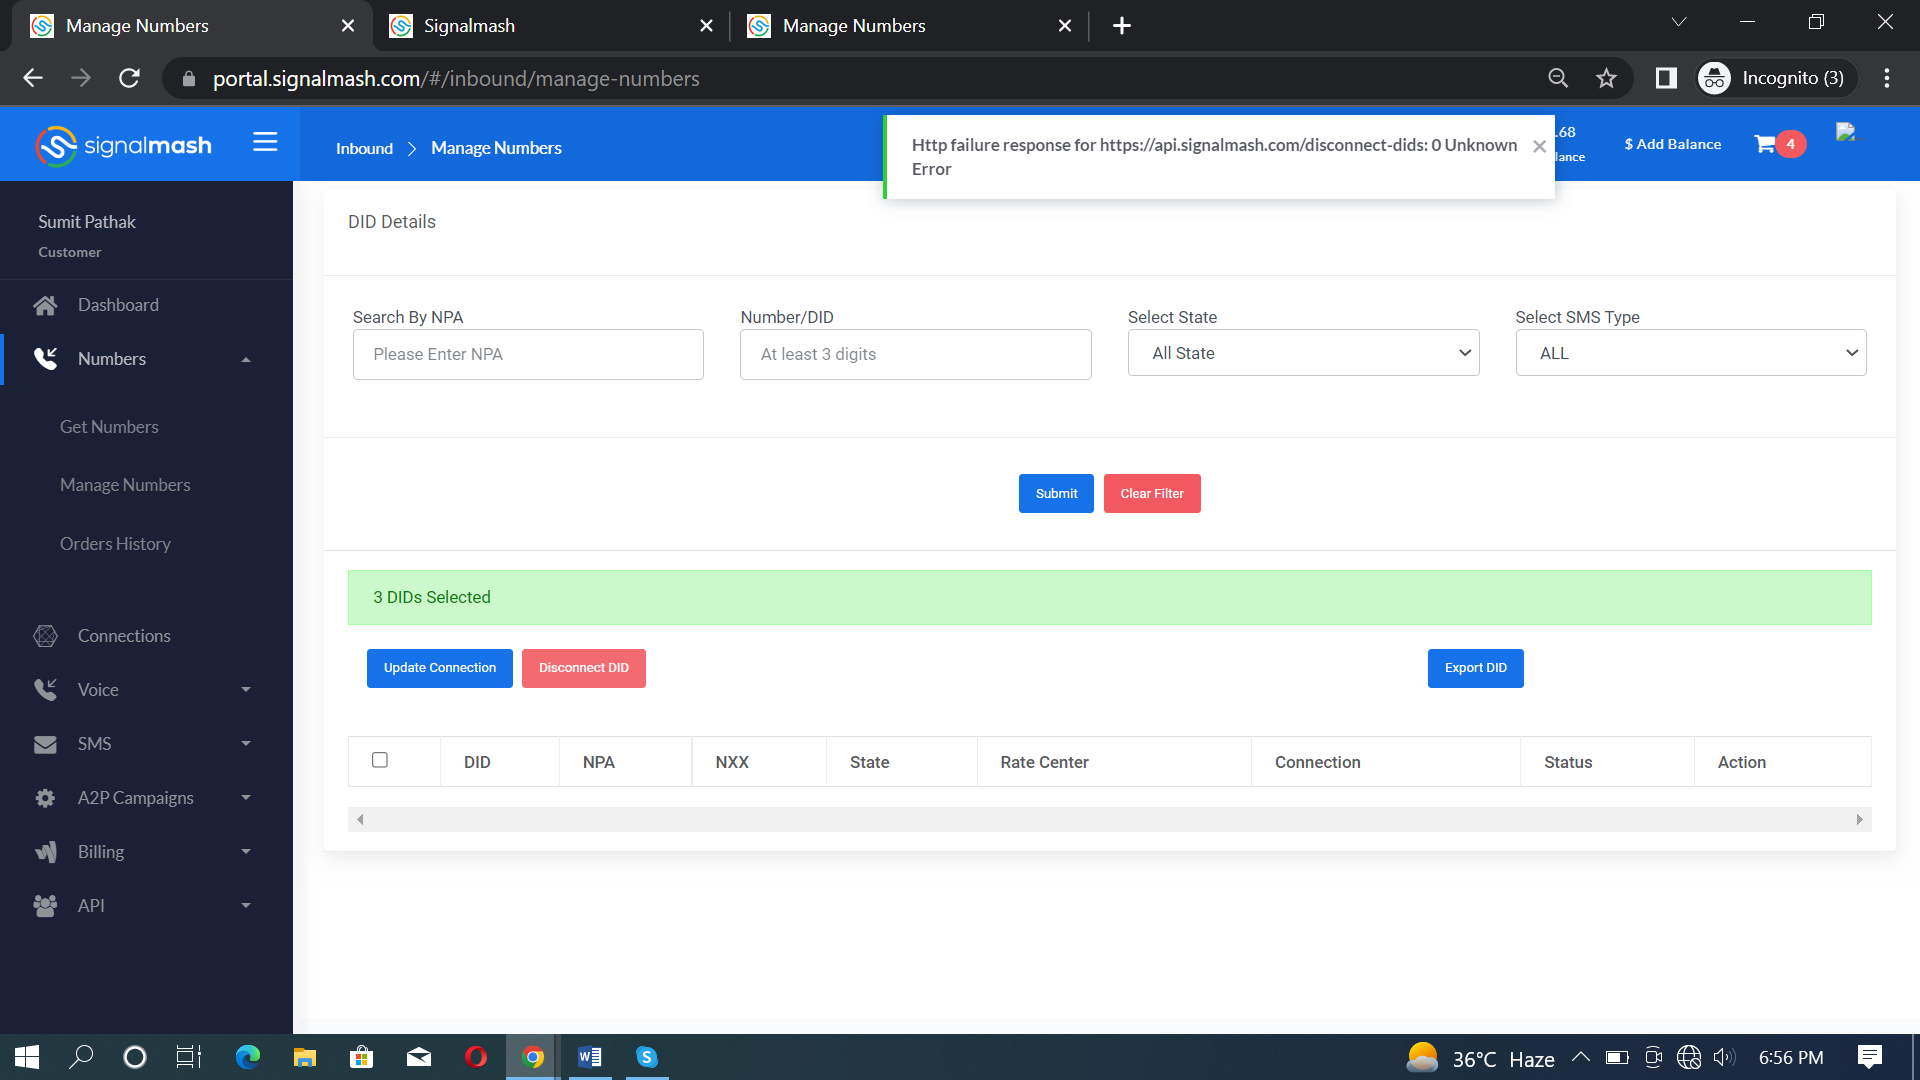Screen dimensions: 1920x1080
Task: Open the shopping cart icon
Action: pyautogui.click(x=1765, y=144)
